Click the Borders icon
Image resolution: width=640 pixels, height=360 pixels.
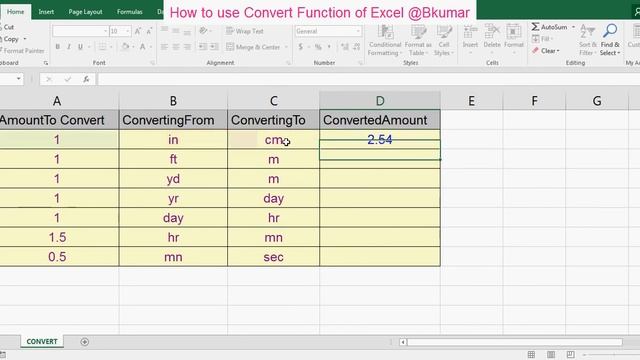pyautogui.click(x=102, y=47)
